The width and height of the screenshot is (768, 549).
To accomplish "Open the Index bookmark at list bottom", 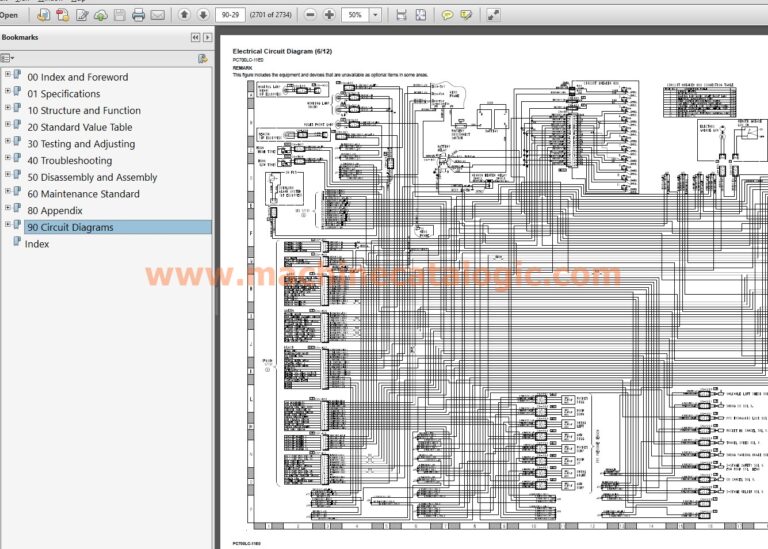I will (37, 244).
